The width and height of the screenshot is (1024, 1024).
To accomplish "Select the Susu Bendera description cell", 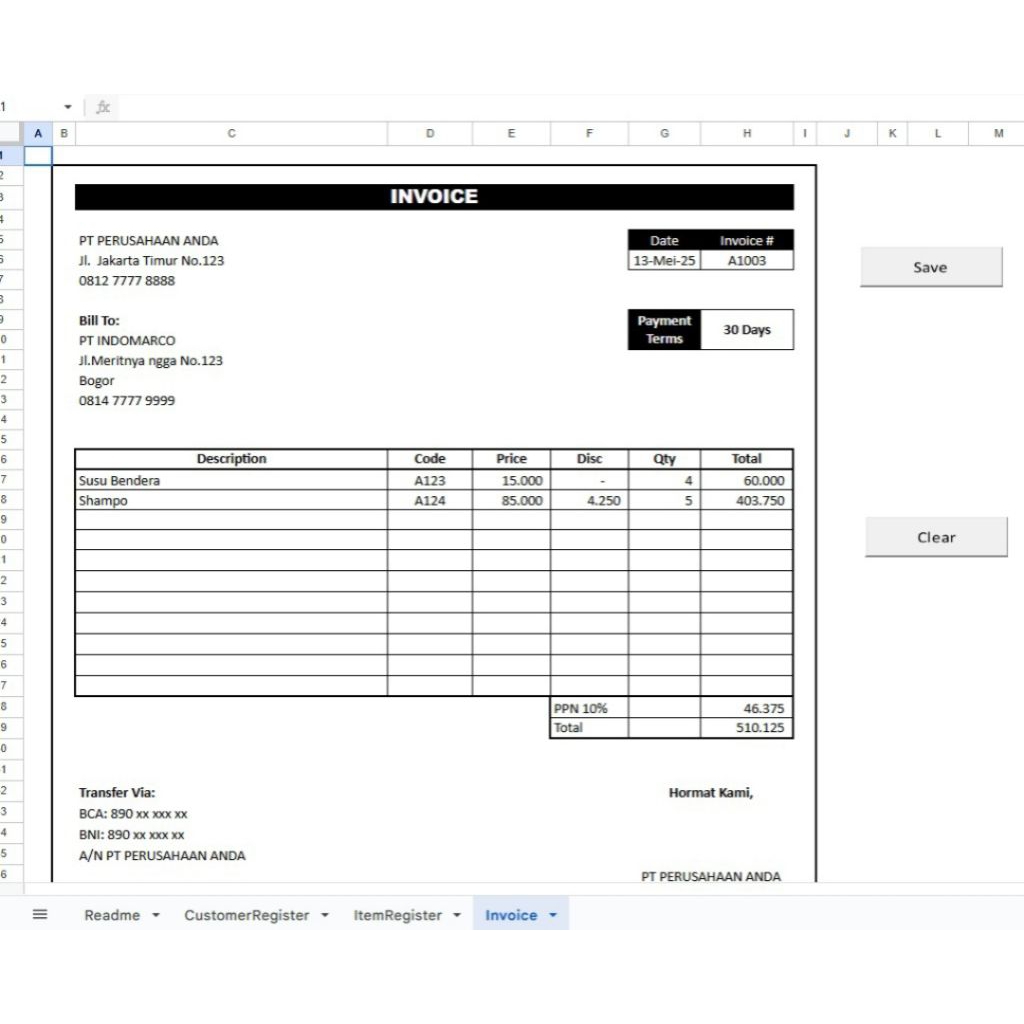I will click(x=231, y=480).
